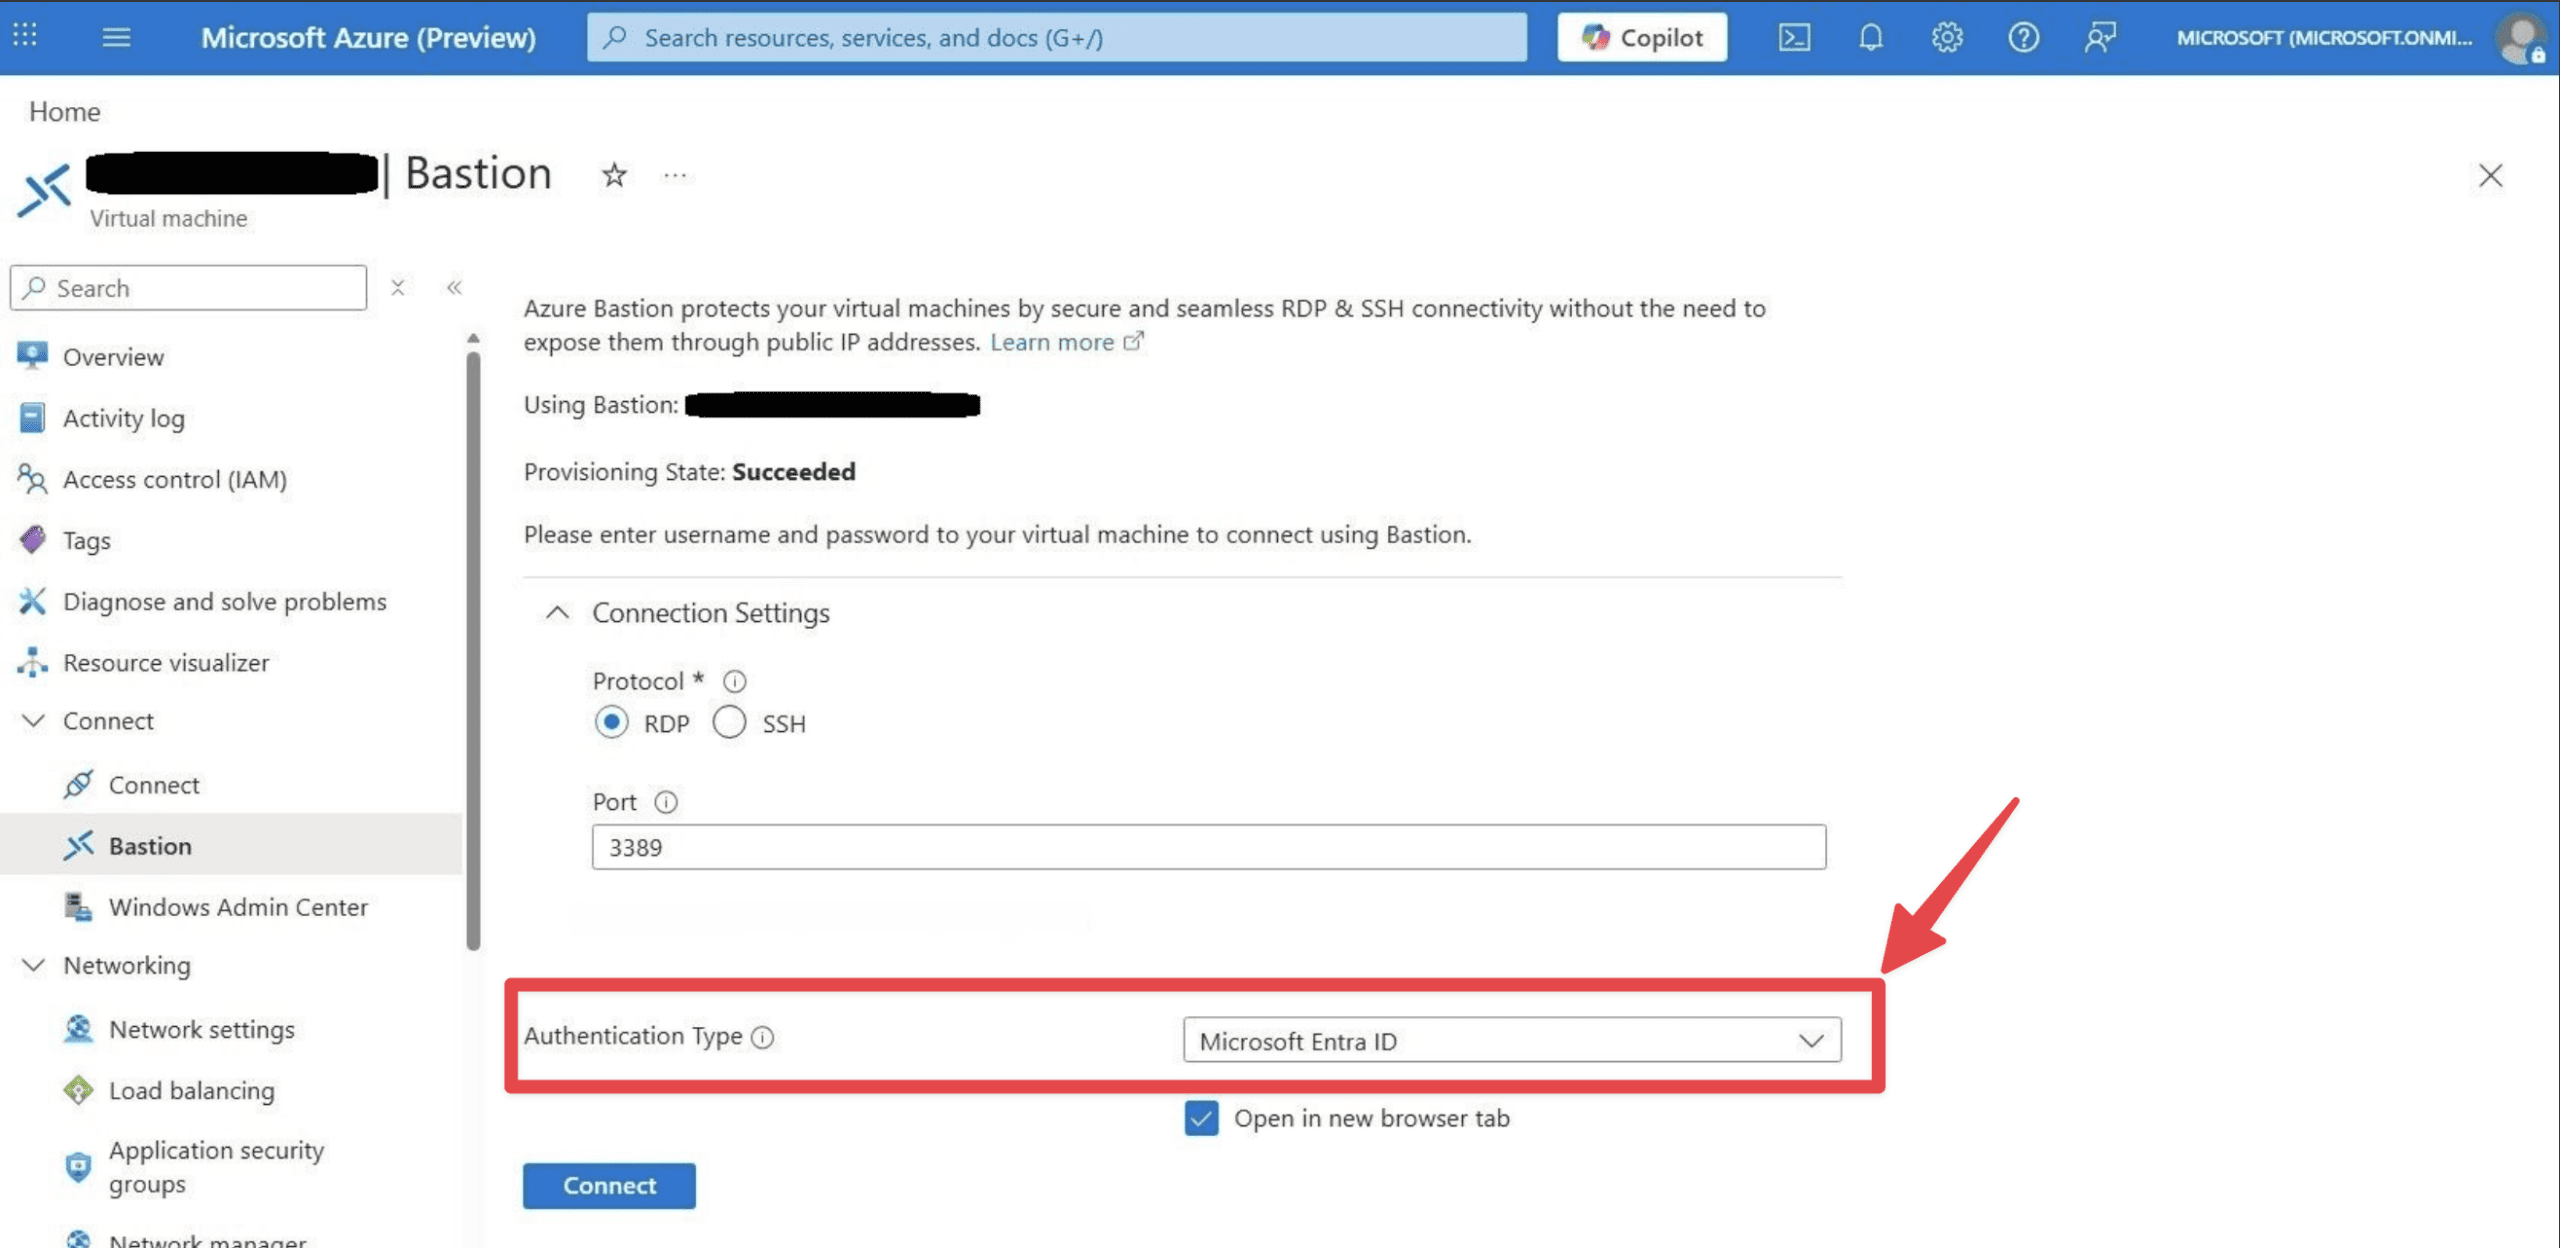Collapse the Connection Settings section

click(558, 613)
